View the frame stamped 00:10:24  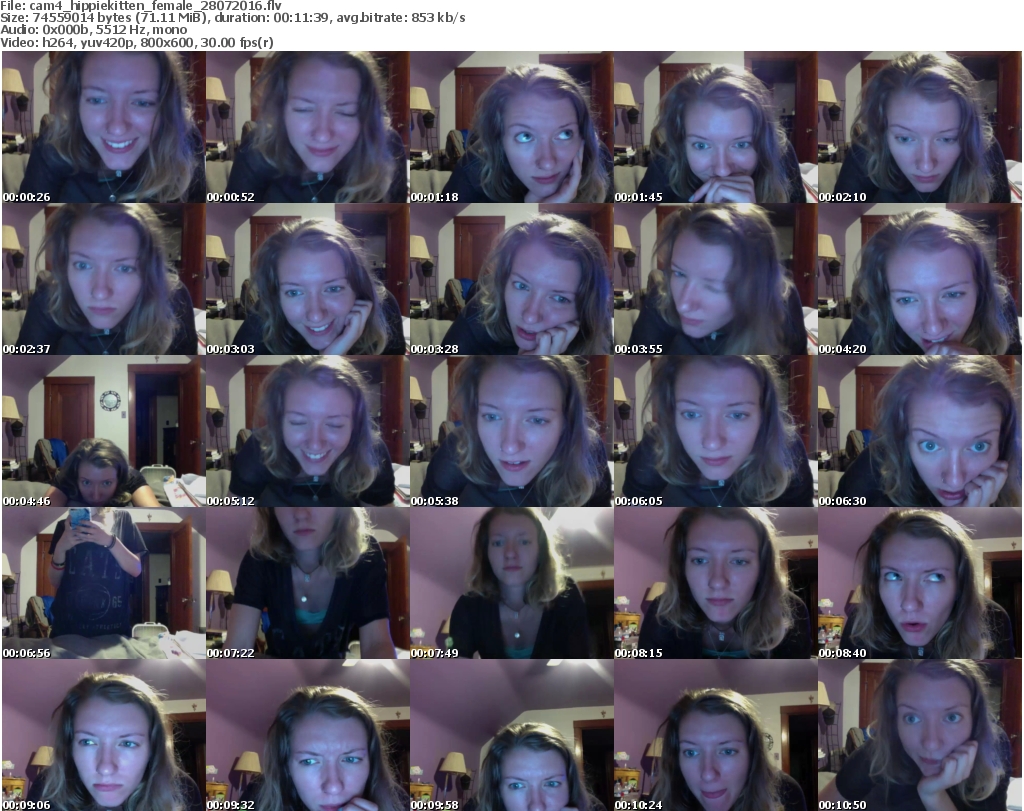[716, 735]
